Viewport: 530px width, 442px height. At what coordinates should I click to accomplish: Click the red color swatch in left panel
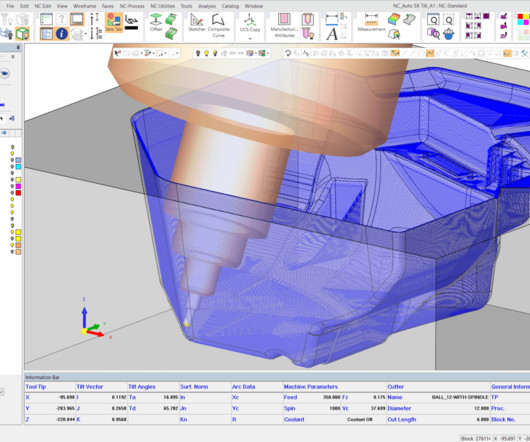18,193
